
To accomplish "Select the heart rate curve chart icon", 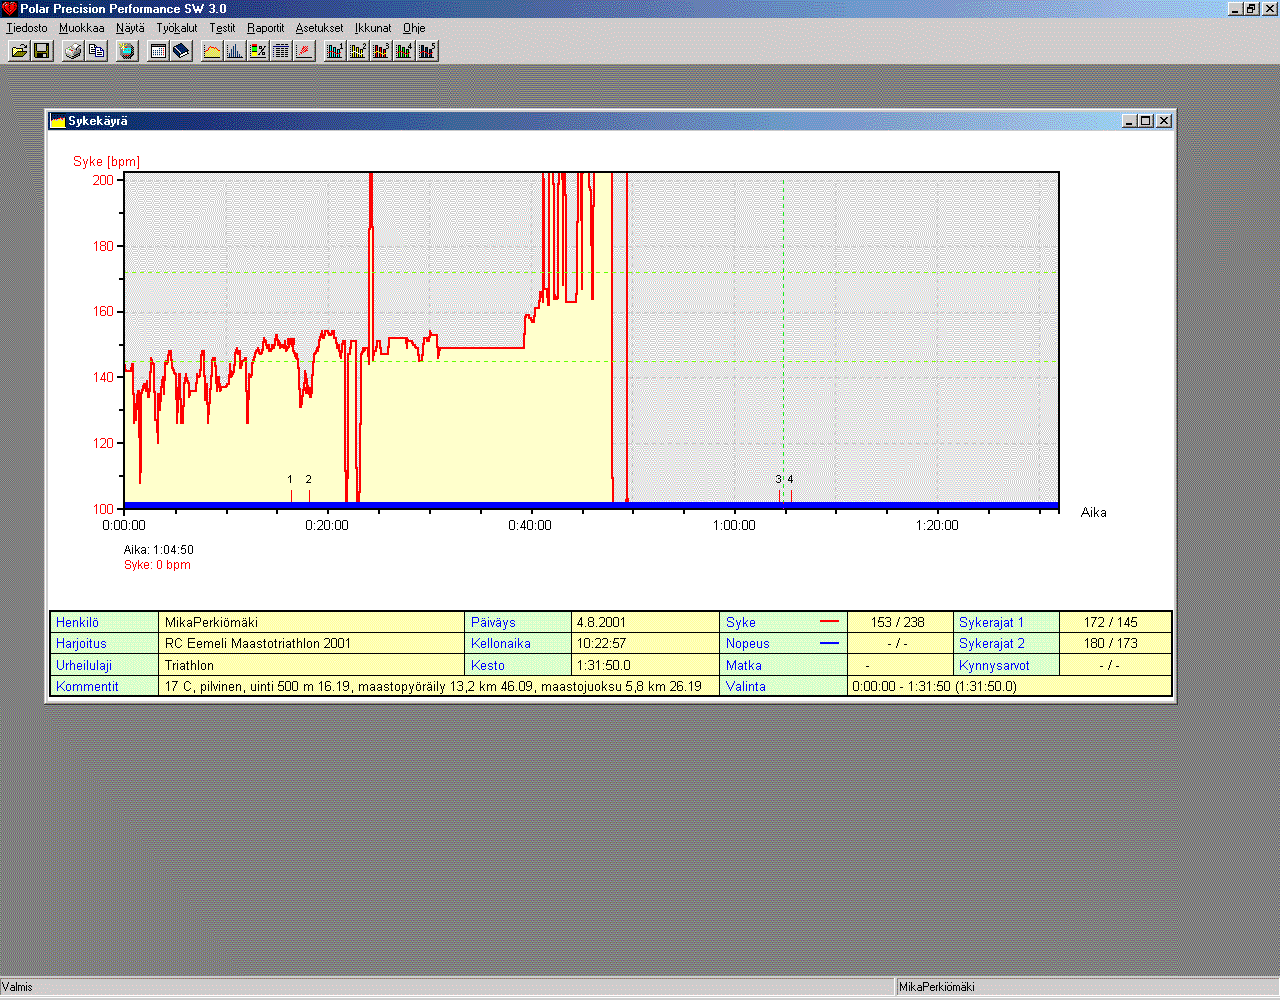I will [x=212, y=51].
